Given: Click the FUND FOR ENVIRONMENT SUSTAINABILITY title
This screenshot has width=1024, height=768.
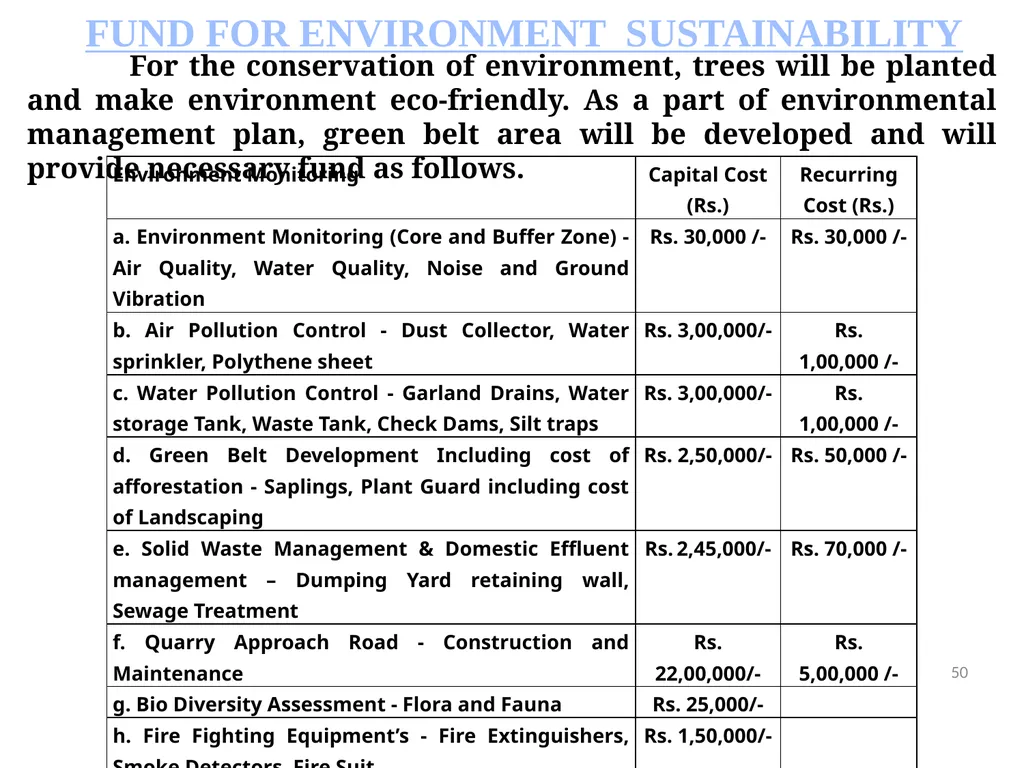Looking at the screenshot, I should (523, 34).
